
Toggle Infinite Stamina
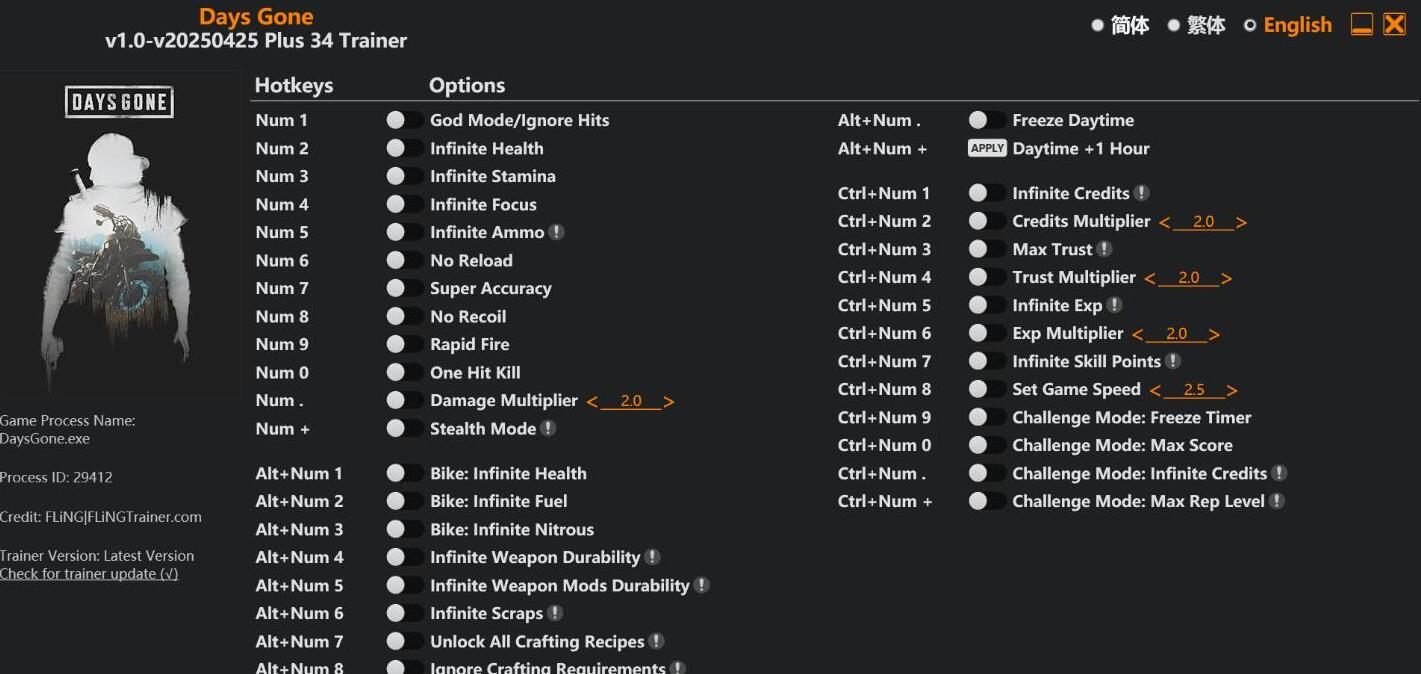(x=404, y=176)
